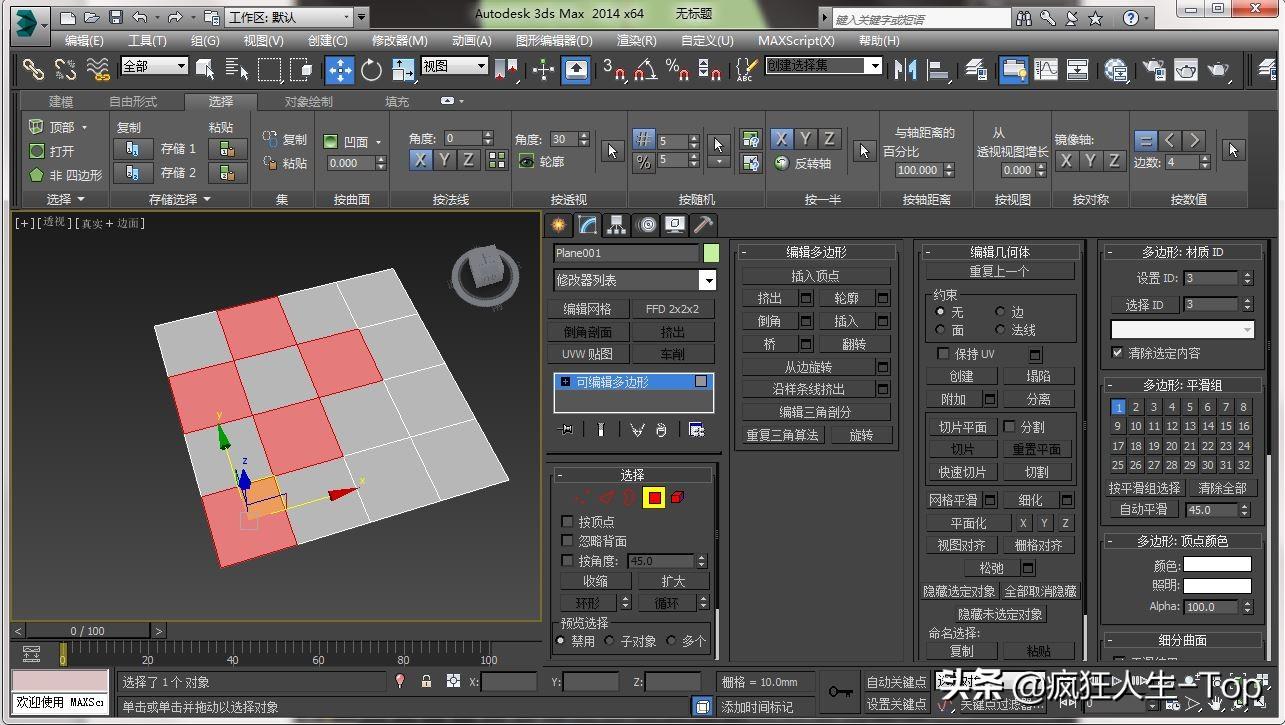Open the Display command panel tab

[x=675, y=224]
